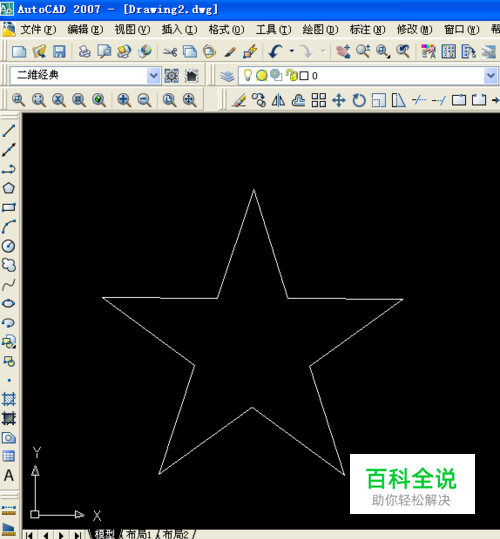The height and width of the screenshot is (539, 500).
Task: Click the Array tool icon
Action: coord(319,100)
